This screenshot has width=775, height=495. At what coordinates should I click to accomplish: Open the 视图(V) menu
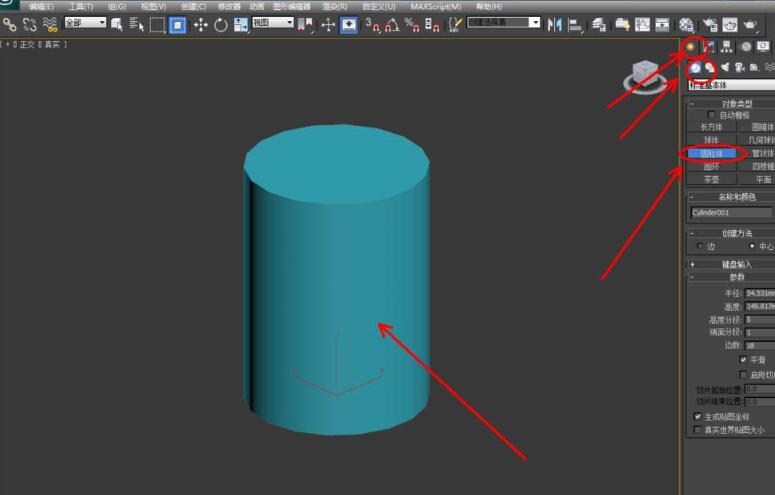pos(153,7)
